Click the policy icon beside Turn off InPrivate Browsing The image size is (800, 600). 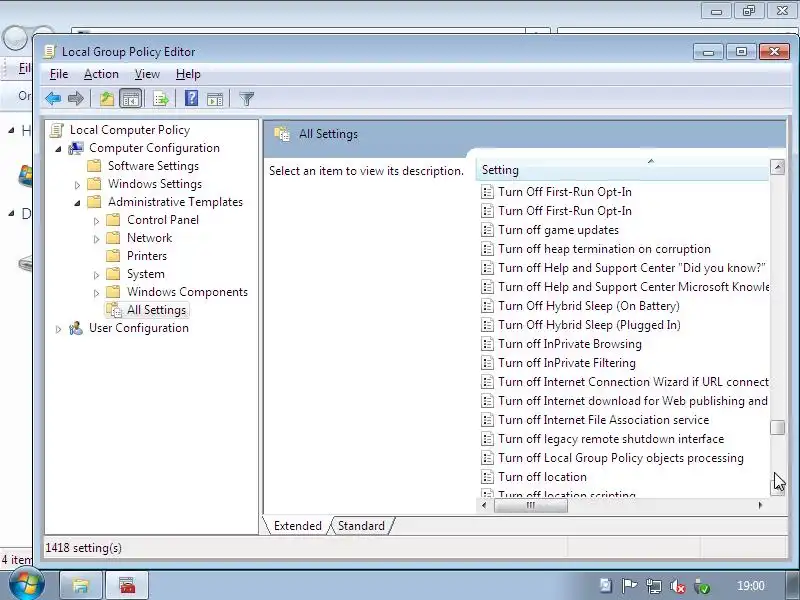487,344
